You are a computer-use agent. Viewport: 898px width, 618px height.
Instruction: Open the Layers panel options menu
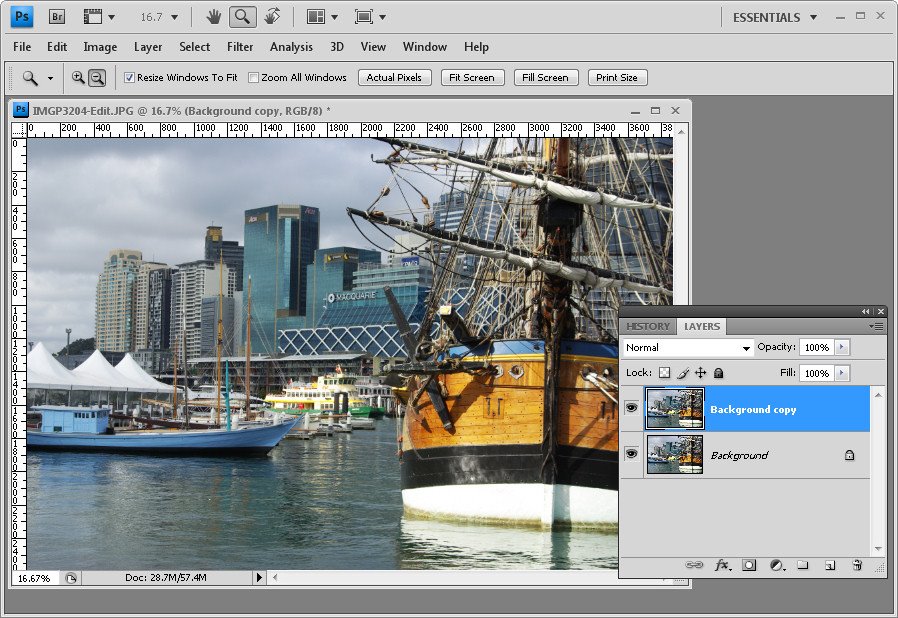point(876,326)
